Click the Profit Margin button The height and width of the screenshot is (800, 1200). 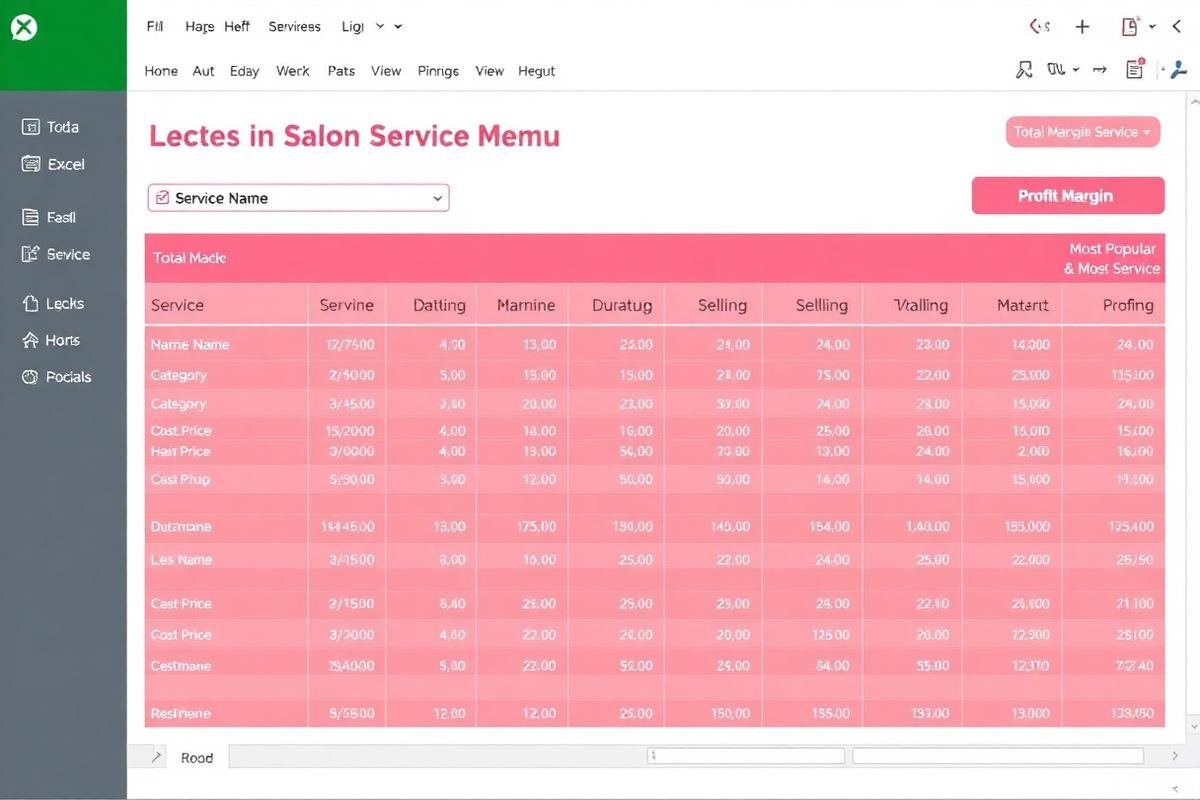pyautogui.click(x=1068, y=195)
